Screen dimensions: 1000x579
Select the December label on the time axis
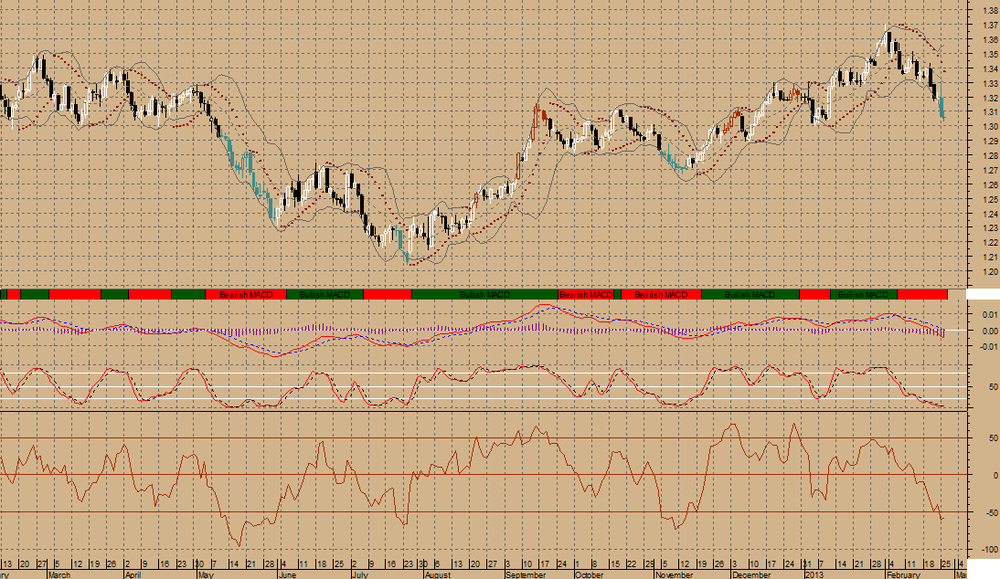[751, 575]
